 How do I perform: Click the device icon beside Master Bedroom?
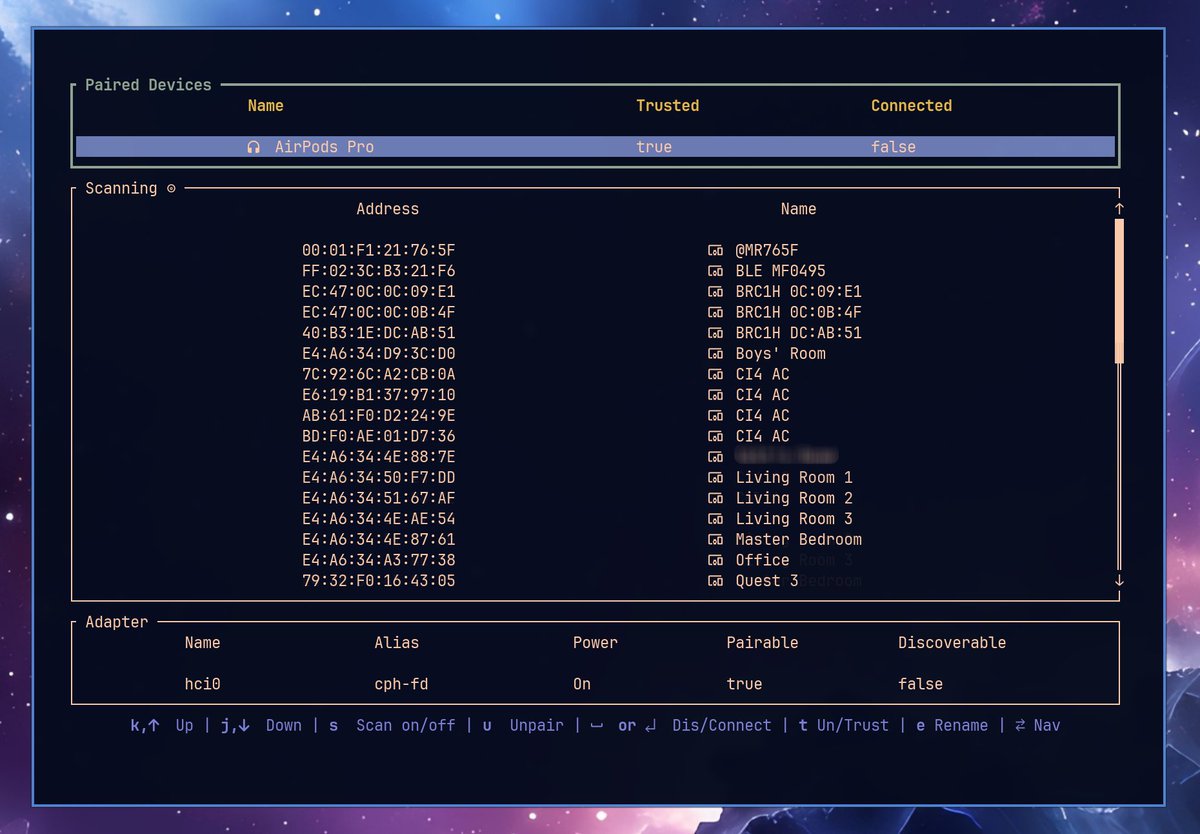[715, 539]
